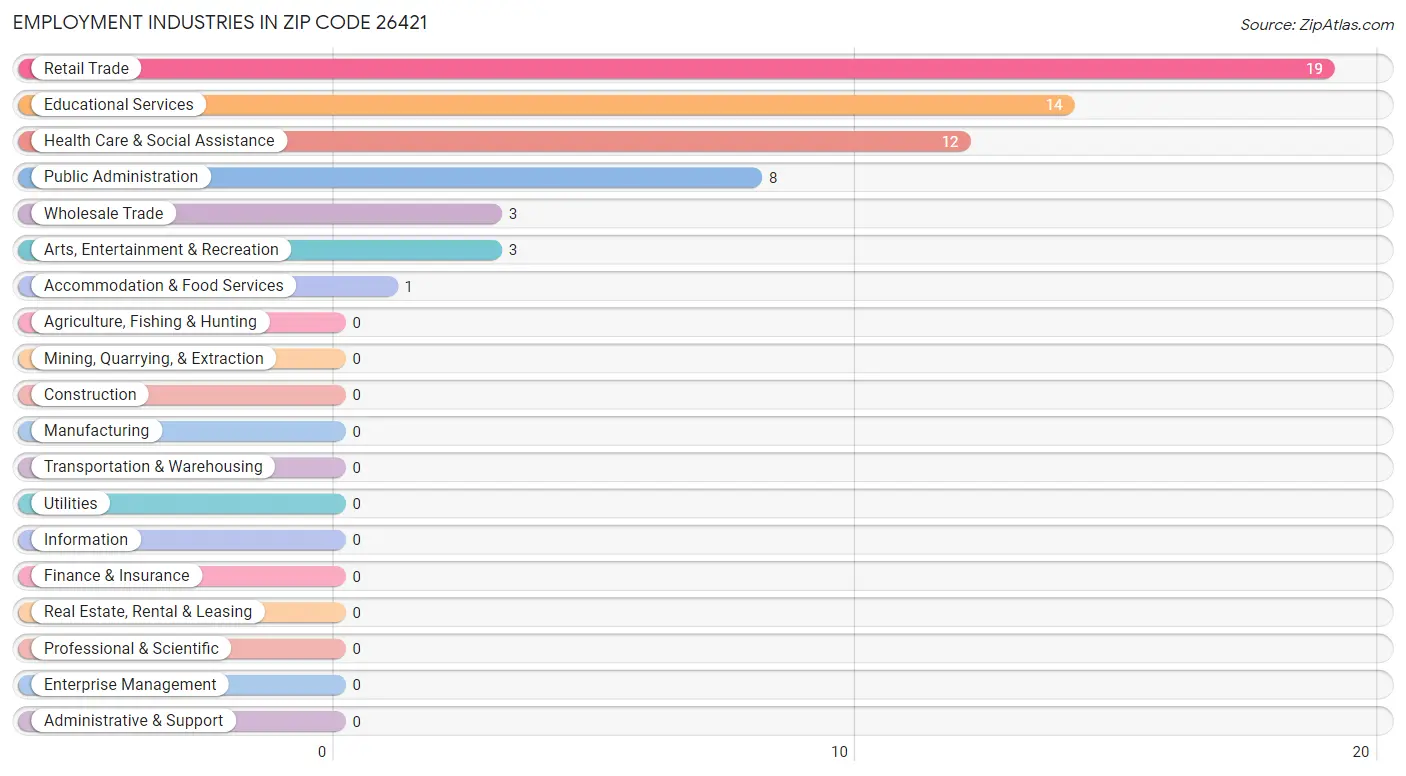1406x776 pixels.
Task: Click the value 8 beside Public Administration
Action: (x=773, y=178)
